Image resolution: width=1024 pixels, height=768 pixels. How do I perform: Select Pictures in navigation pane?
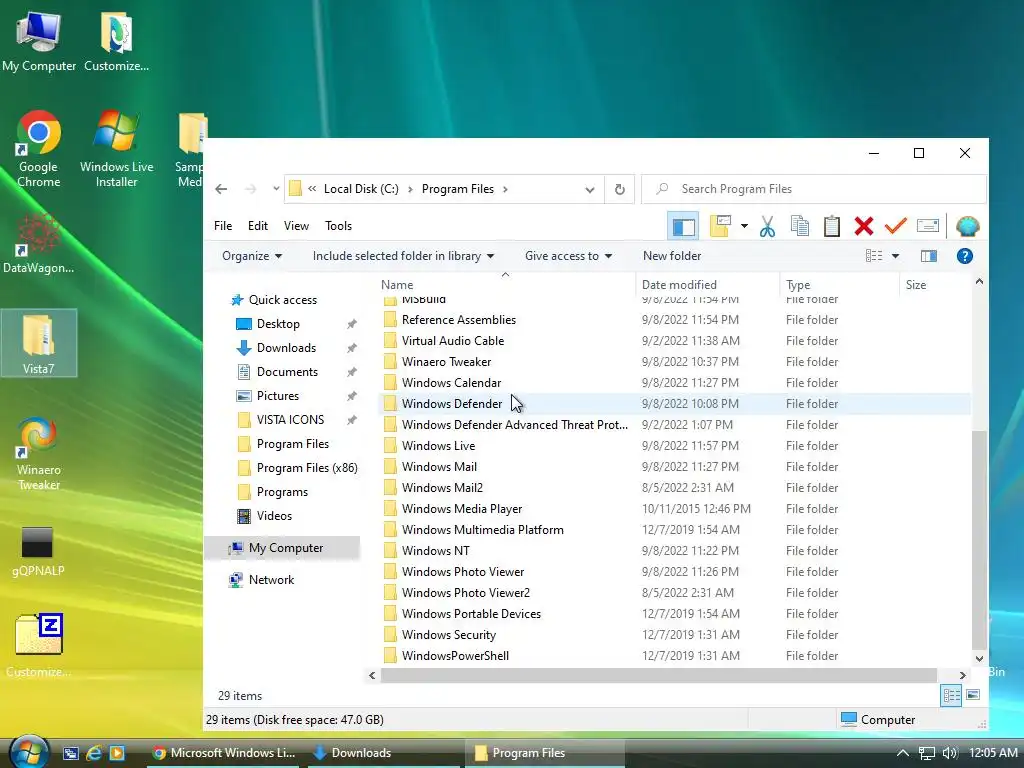278,396
